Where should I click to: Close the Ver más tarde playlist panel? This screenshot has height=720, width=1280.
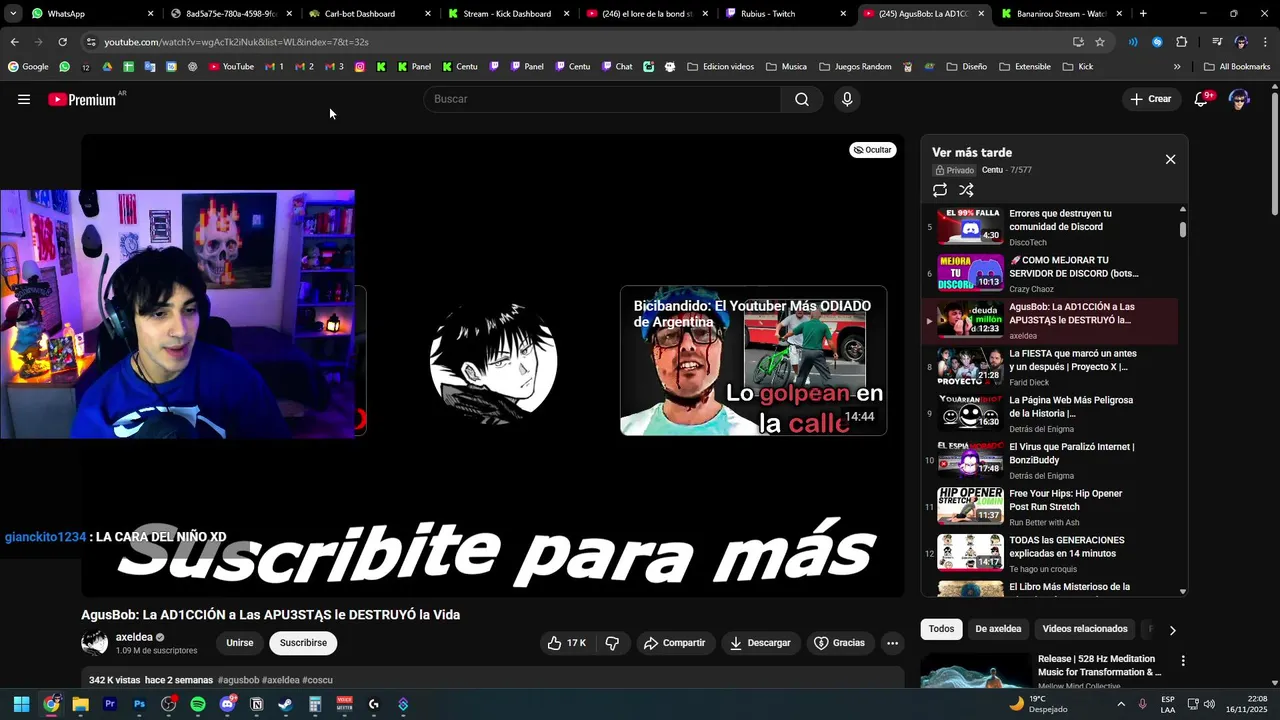coord(1170,159)
